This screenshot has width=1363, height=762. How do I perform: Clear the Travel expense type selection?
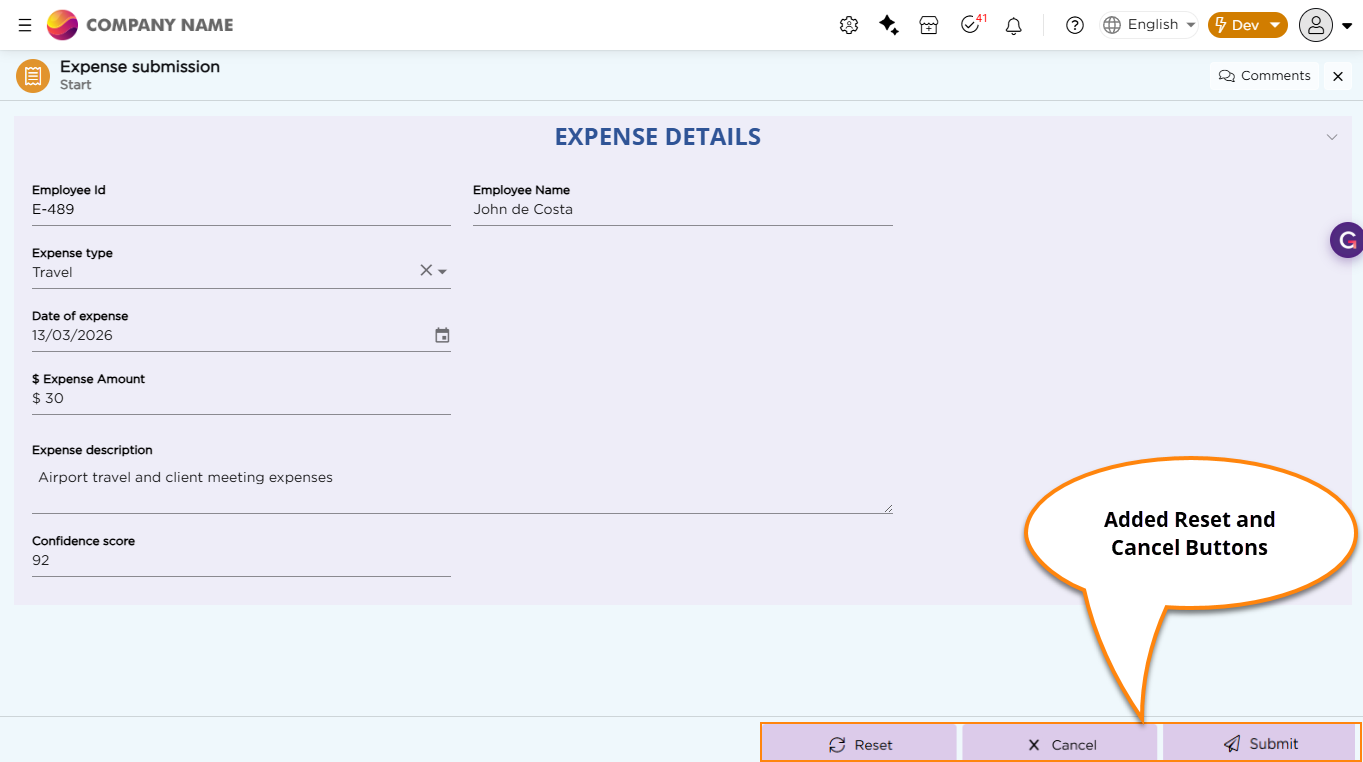point(425,270)
